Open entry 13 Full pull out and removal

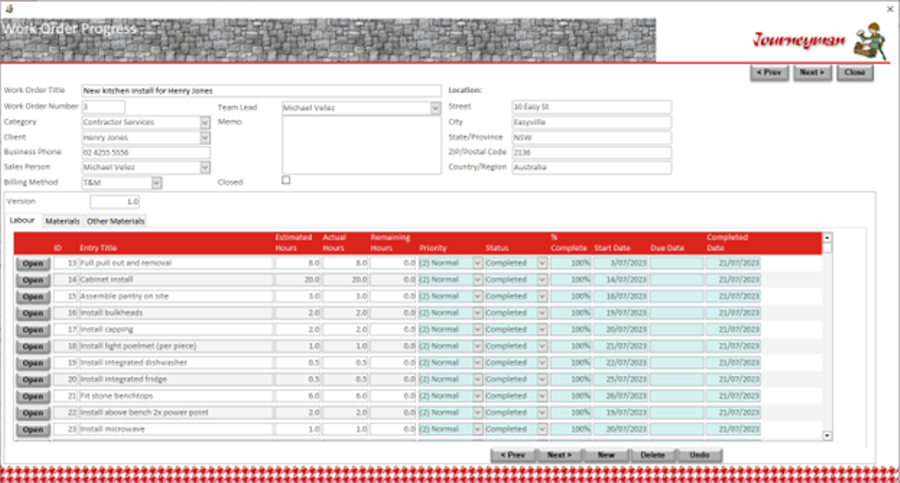click(x=33, y=264)
